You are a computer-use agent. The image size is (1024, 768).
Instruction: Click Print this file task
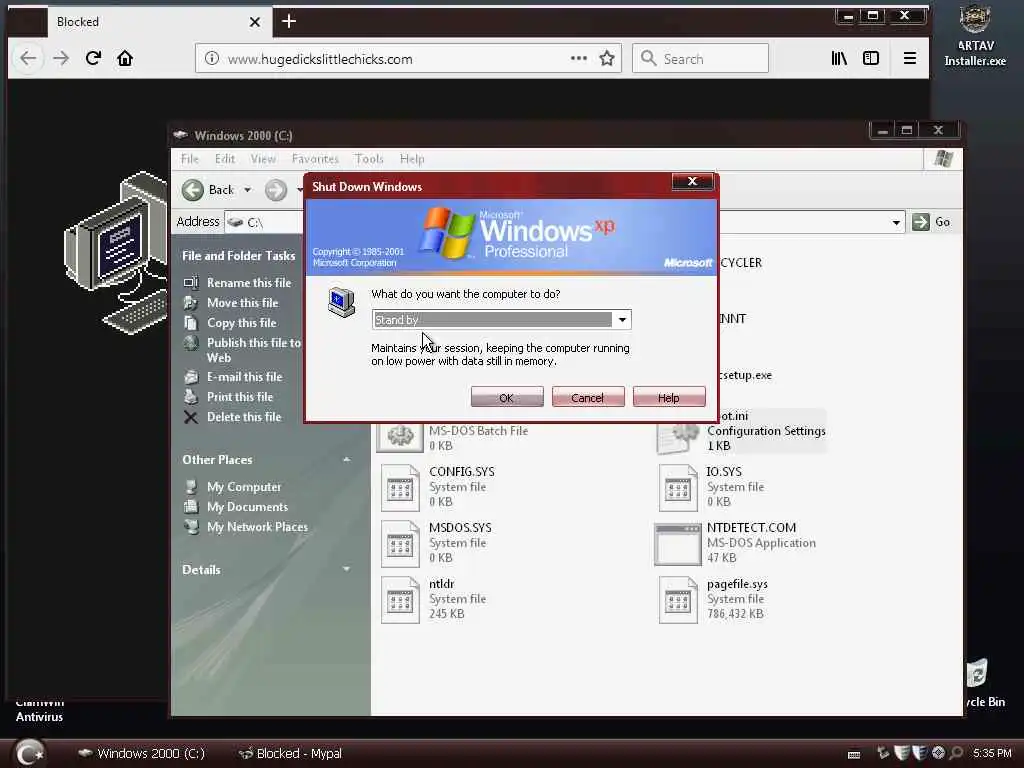tap(240, 396)
